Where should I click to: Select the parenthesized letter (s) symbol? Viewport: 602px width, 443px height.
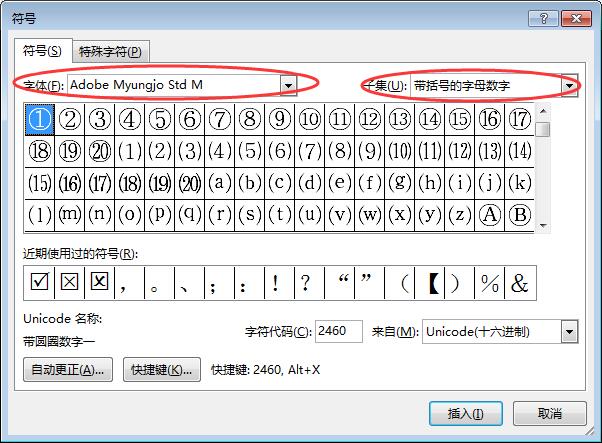tap(250, 215)
